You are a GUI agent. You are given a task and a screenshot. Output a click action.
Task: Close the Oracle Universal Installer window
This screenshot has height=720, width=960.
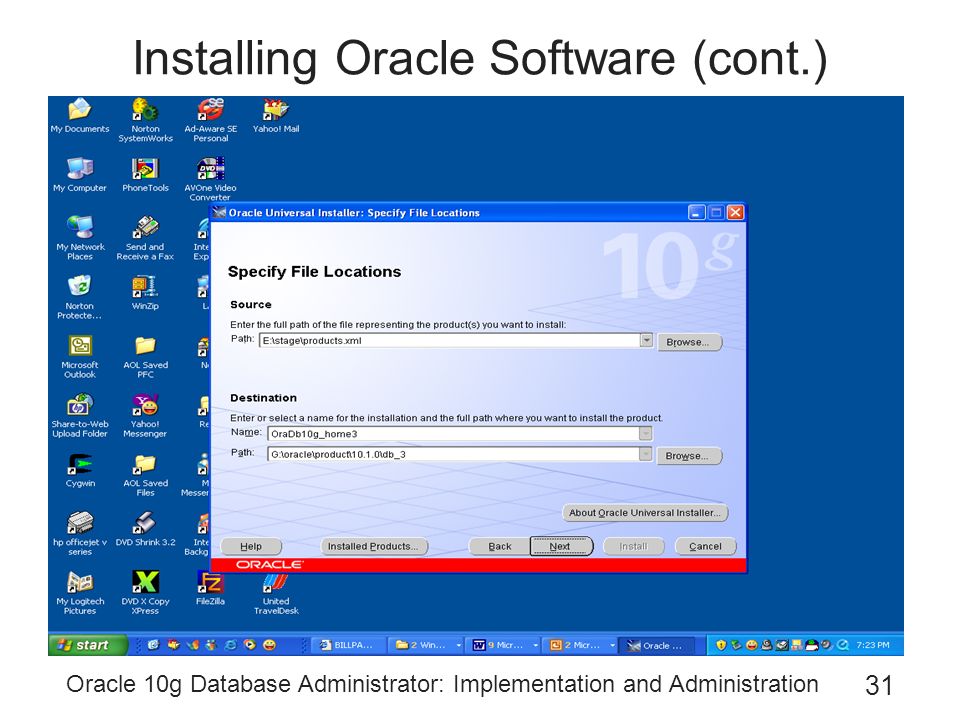coord(735,212)
